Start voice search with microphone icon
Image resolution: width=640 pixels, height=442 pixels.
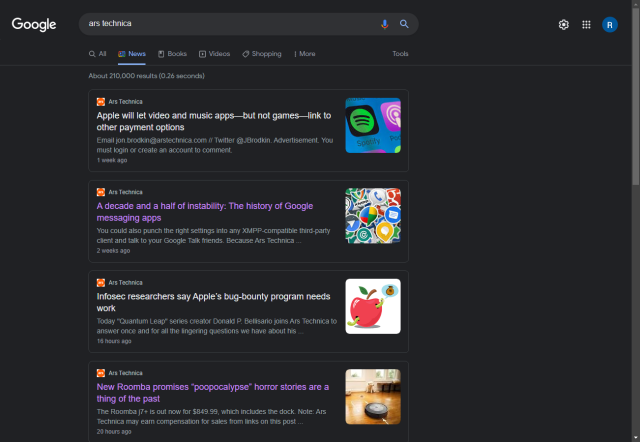385,24
